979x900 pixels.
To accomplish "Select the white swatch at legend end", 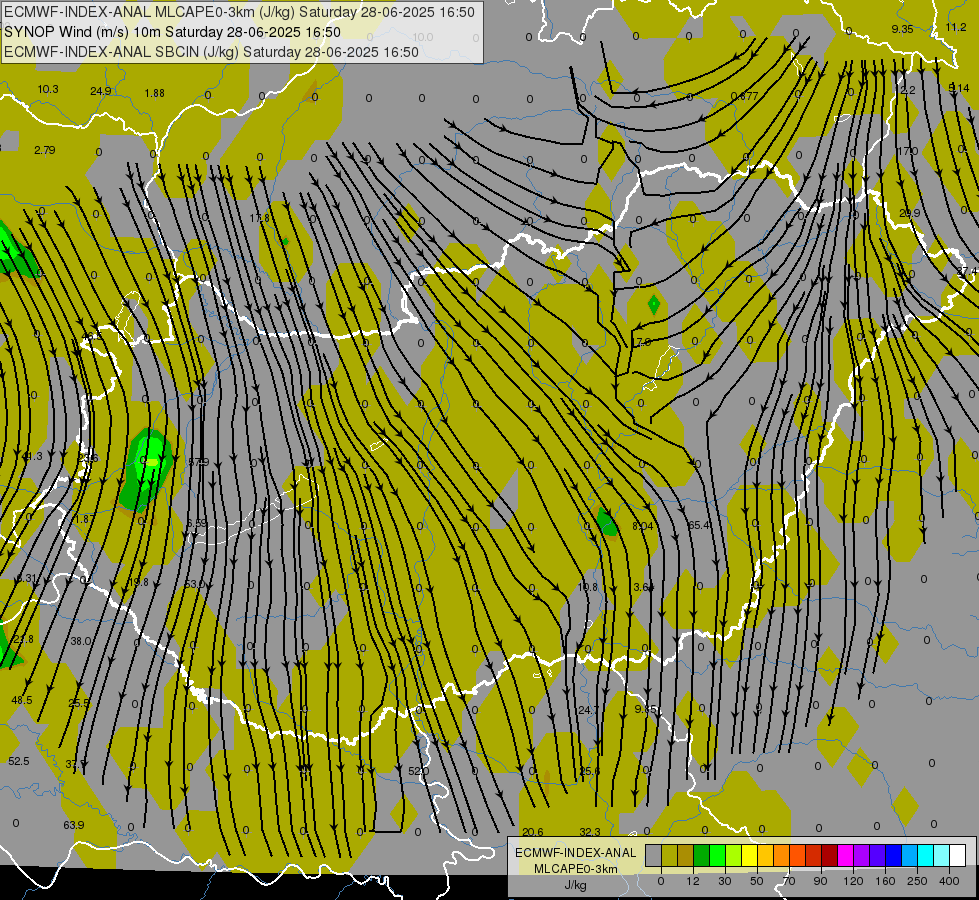I will [x=958, y=856].
